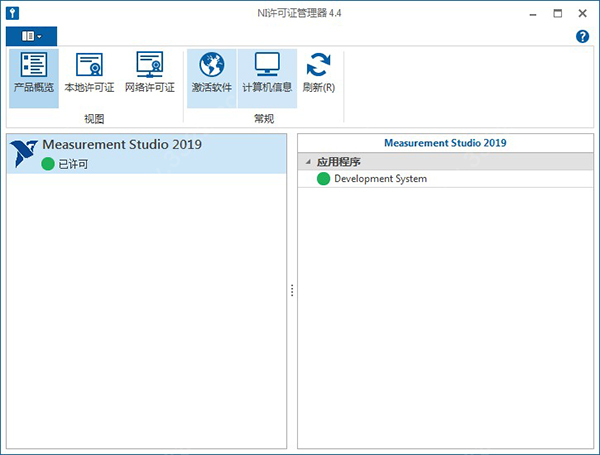600x455 pixels.
Task: Click the 已许可 licensed status text
Action: coord(73,164)
